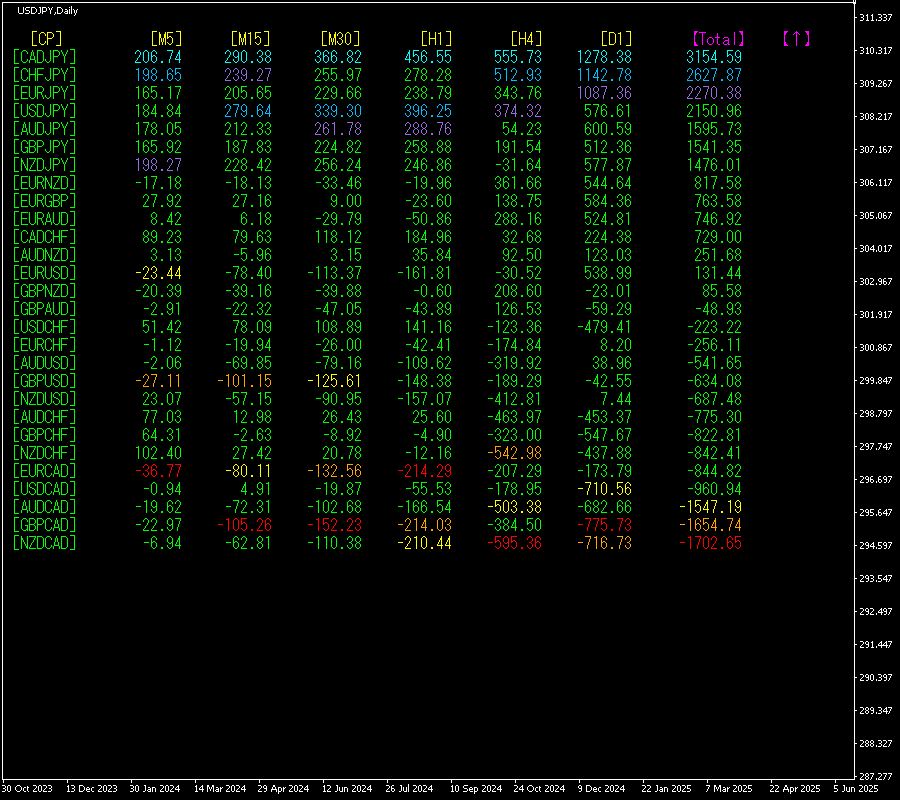The width and height of the screenshot is (900, 800).
Task: Click CADJPY total value 3154.59
Action: (x=714, y=57)
